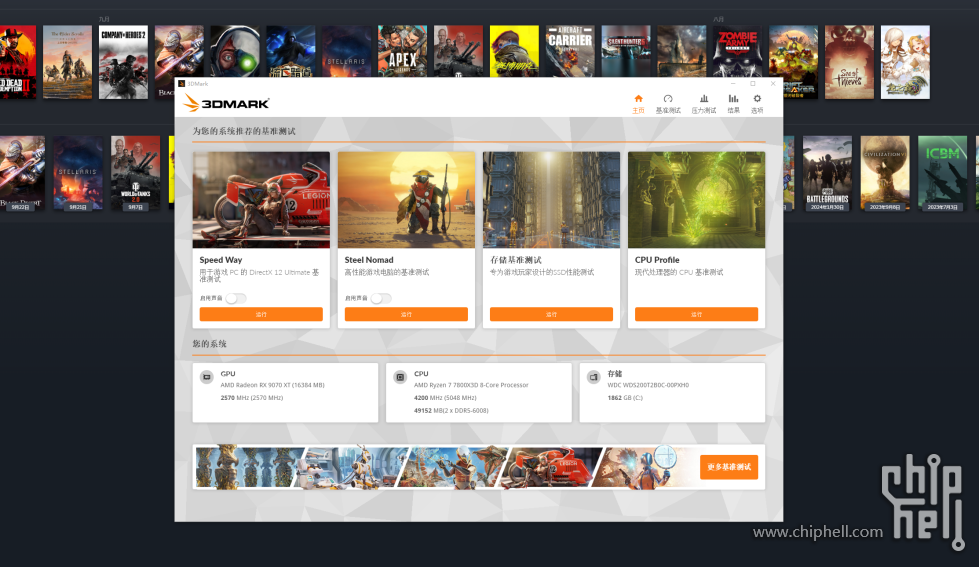Click the CPU chip icon in system info
The image size is (979, 567).
point(400,378)
